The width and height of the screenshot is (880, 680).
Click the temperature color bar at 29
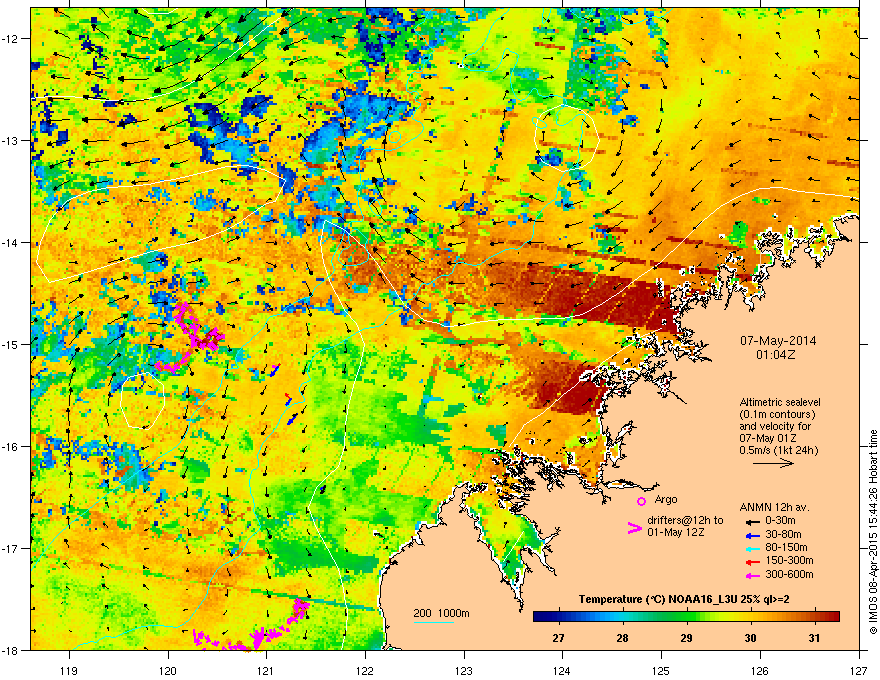point(686,616)
